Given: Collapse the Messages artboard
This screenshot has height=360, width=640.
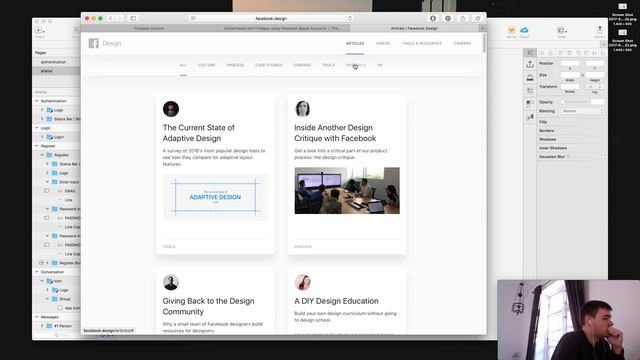Looking at the screenshot, I should tap(37, 317).
